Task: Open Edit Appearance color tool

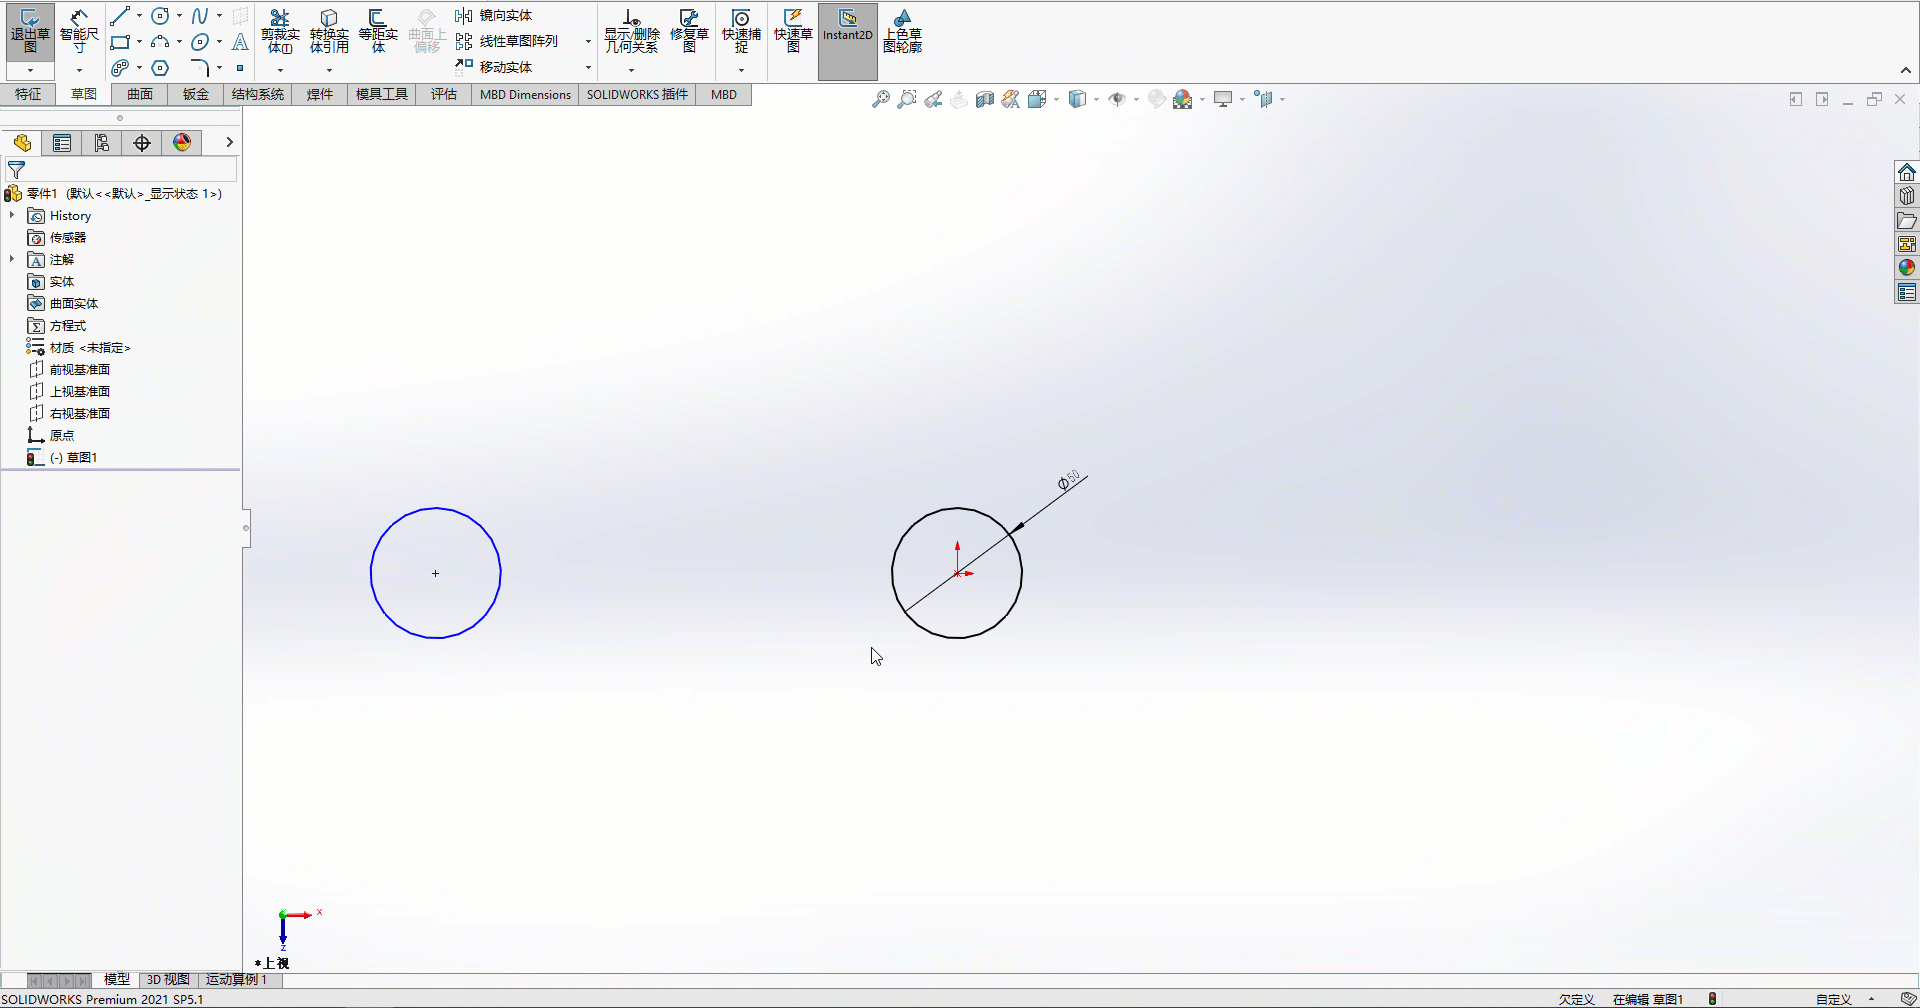Action: (1184, 99)
